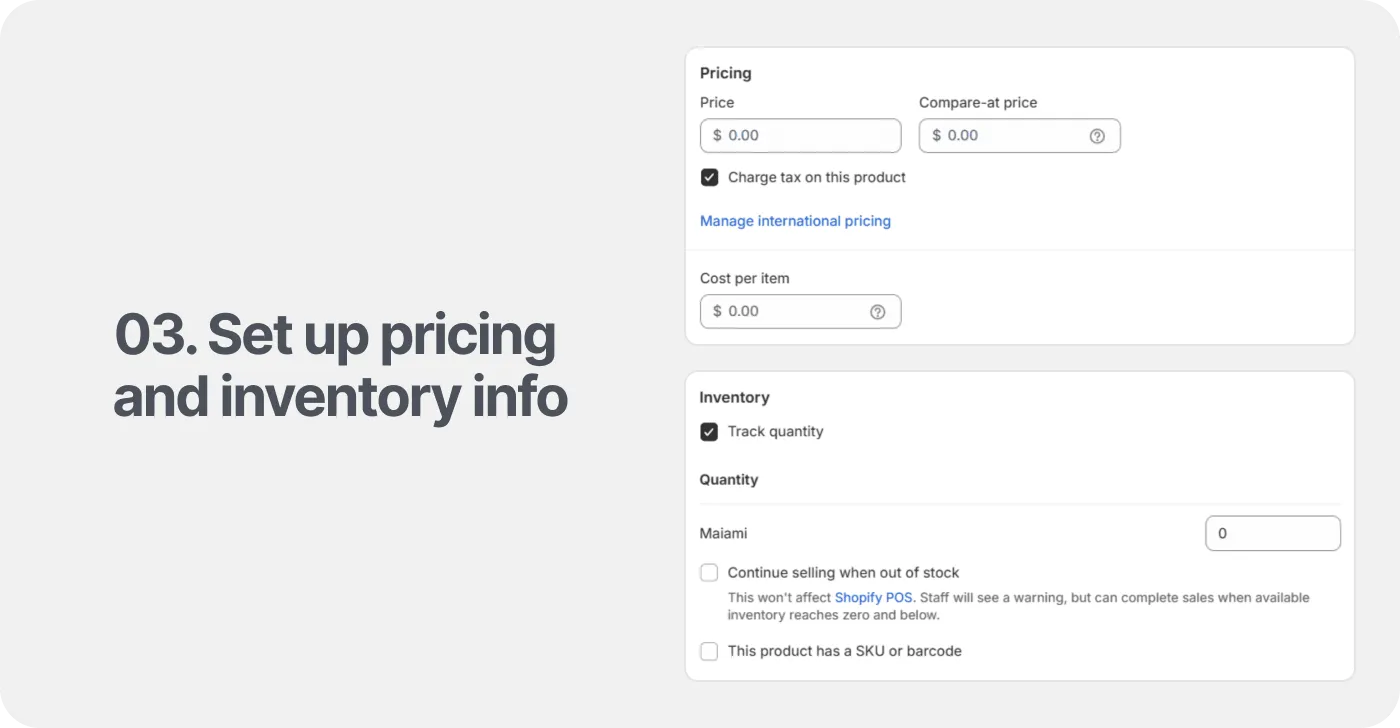
Task: Click the Maiami quantity input showing 0
Action: 1273,533
